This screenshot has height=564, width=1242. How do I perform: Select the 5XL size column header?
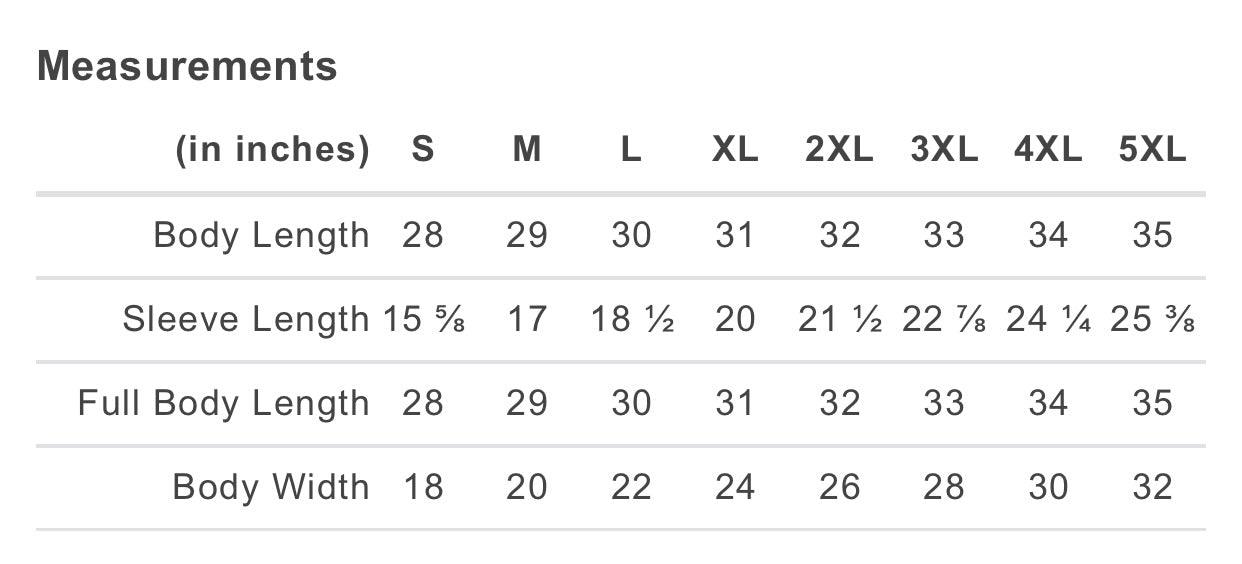pyautogui.click(x=1152, y=150)
